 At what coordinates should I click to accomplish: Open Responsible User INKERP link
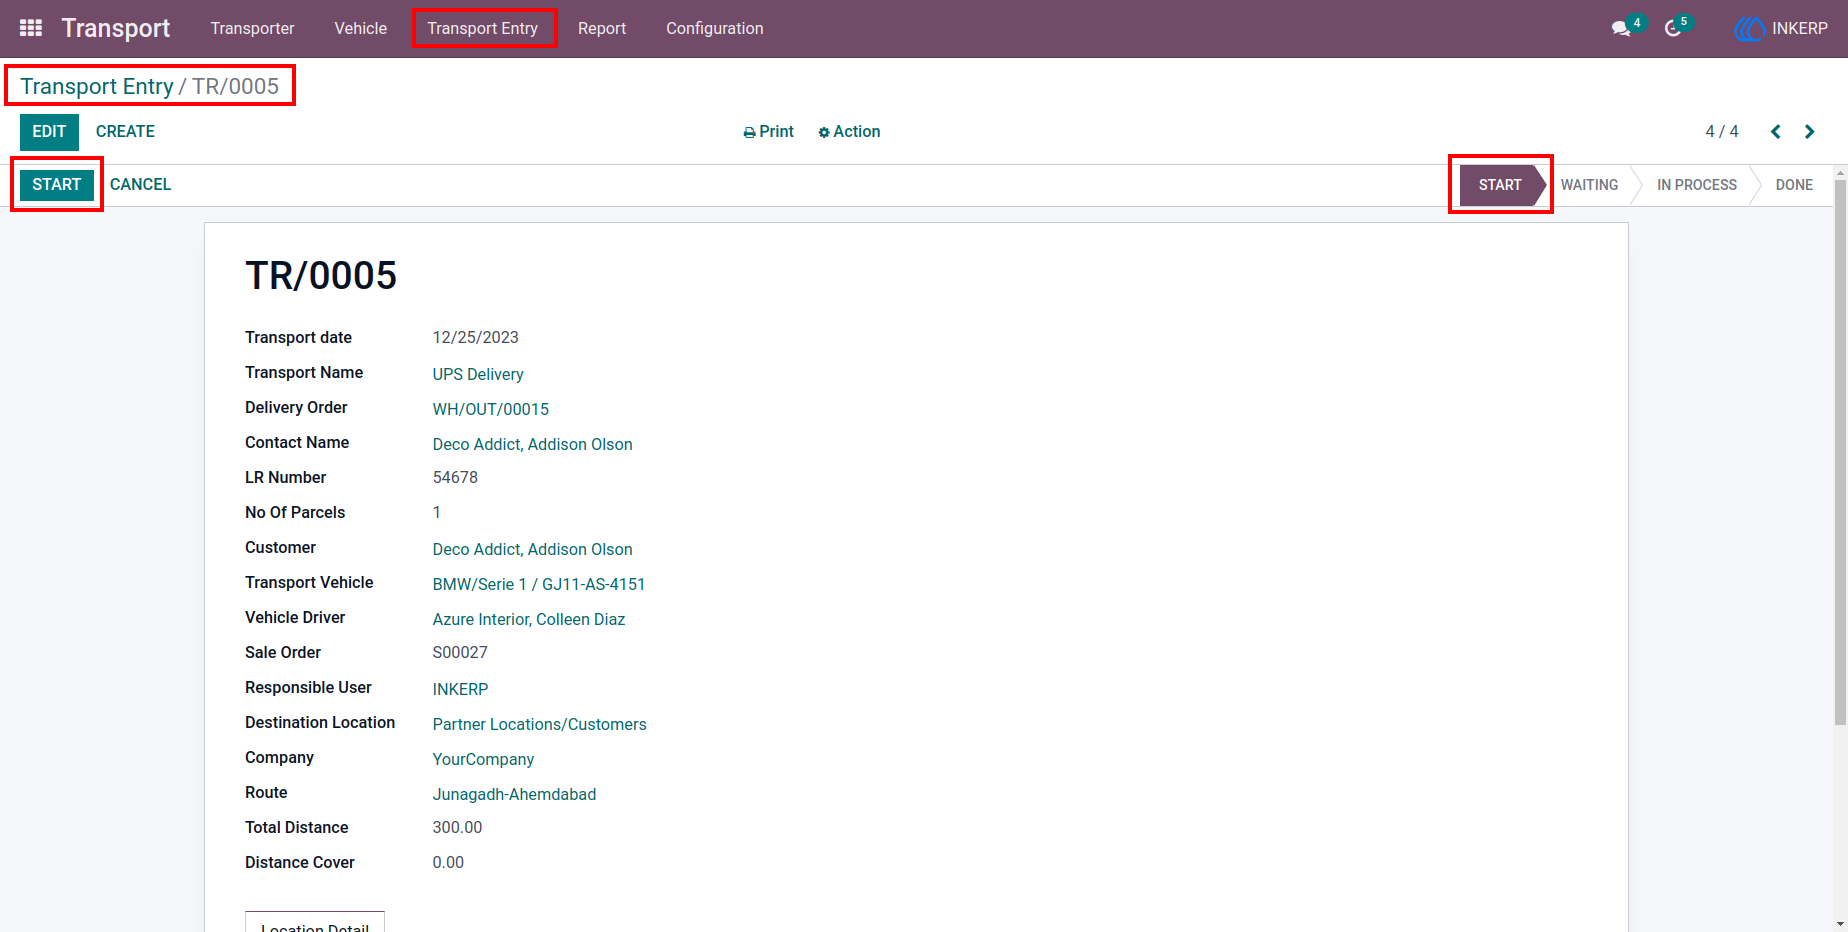[x=461, y=689]
